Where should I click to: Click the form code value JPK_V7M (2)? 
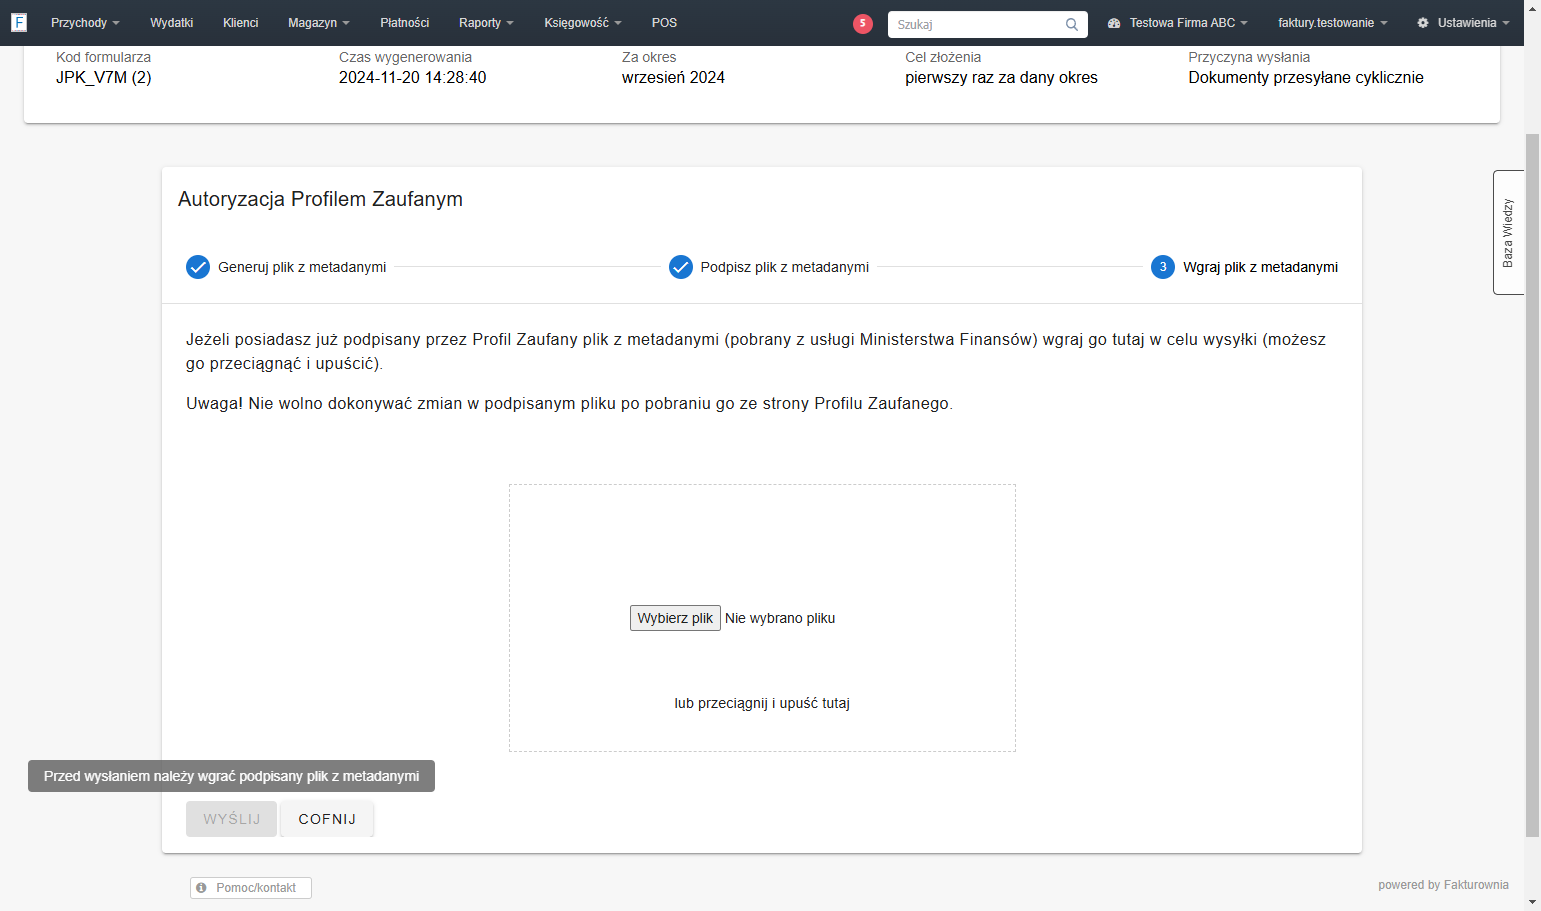click(104, 78)
